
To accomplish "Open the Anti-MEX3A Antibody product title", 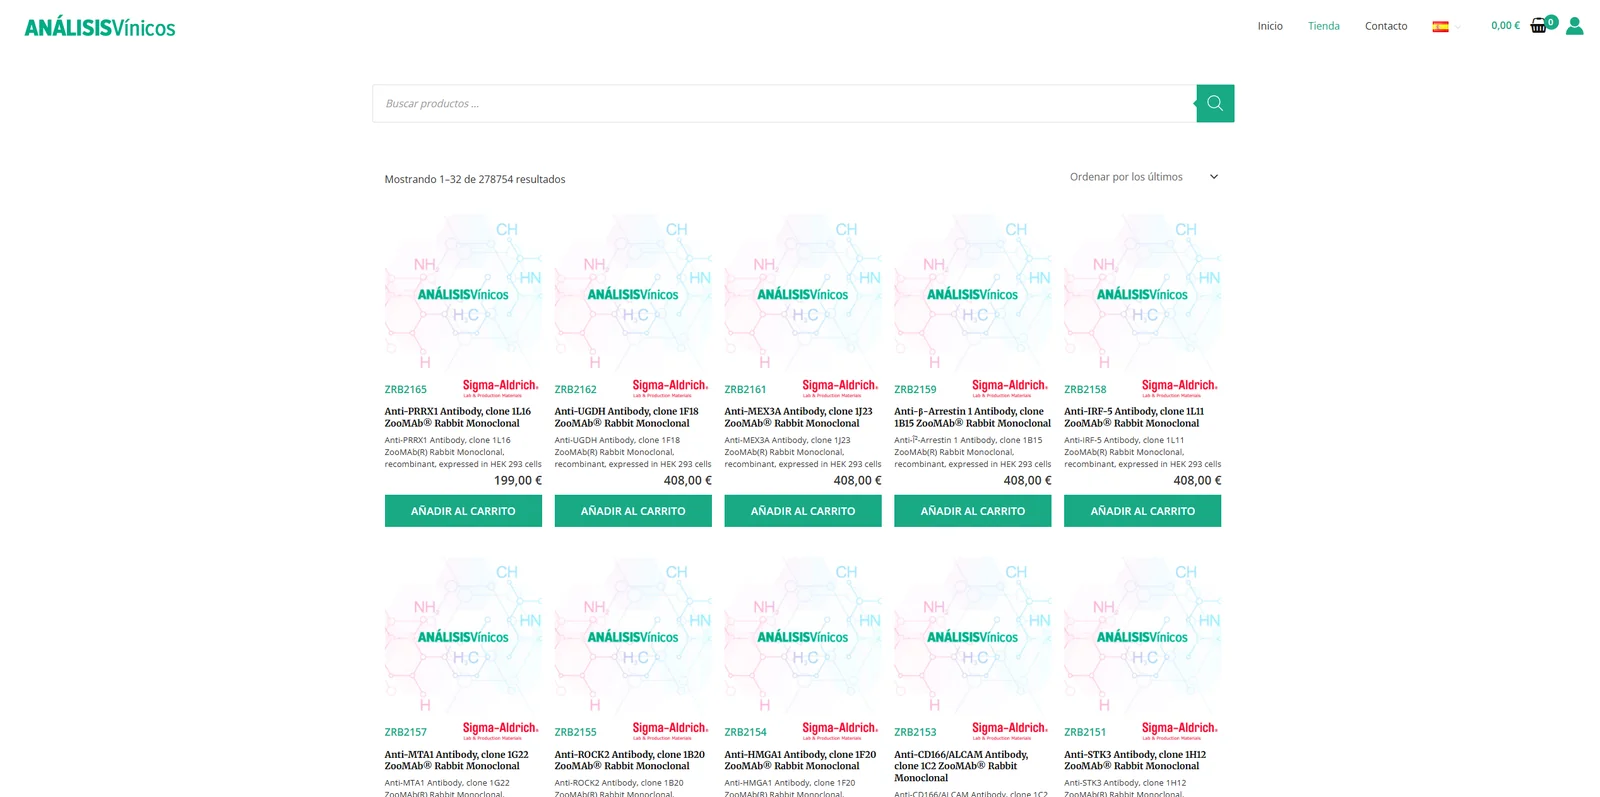I will 799,417.
